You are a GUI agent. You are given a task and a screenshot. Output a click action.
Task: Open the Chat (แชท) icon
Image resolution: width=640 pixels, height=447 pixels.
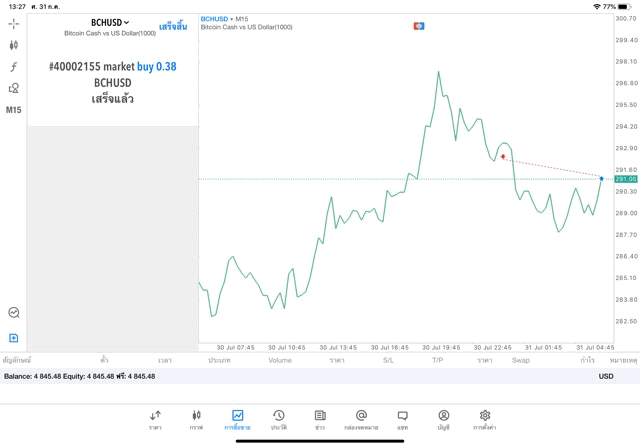point(402,419)
